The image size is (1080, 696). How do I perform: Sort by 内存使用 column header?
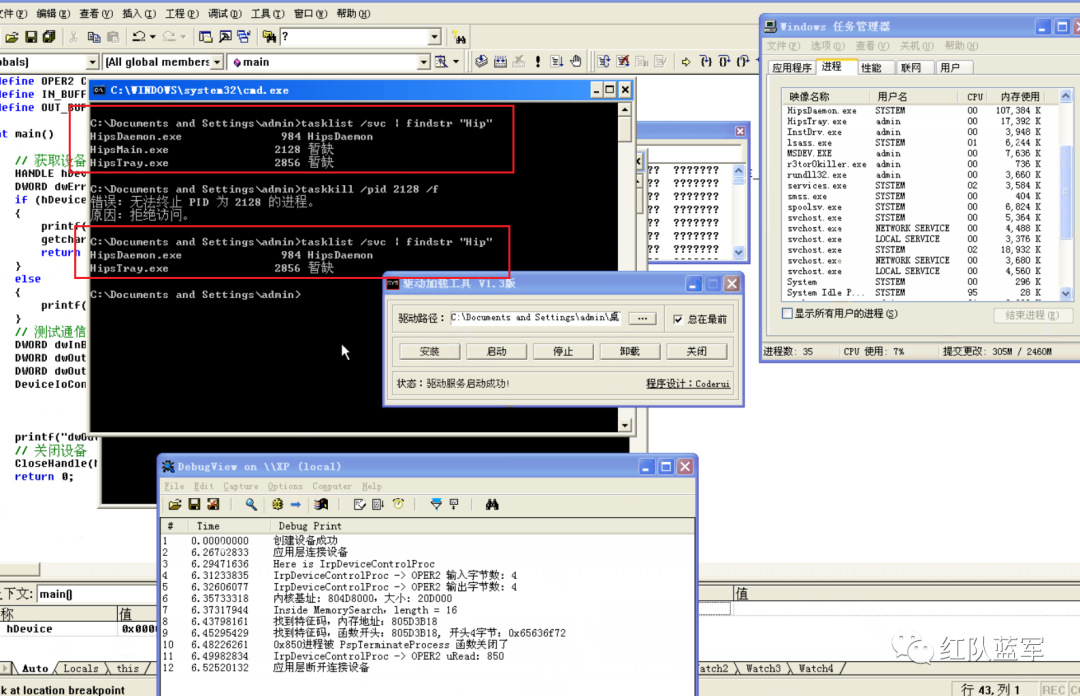coord(1018,96)
